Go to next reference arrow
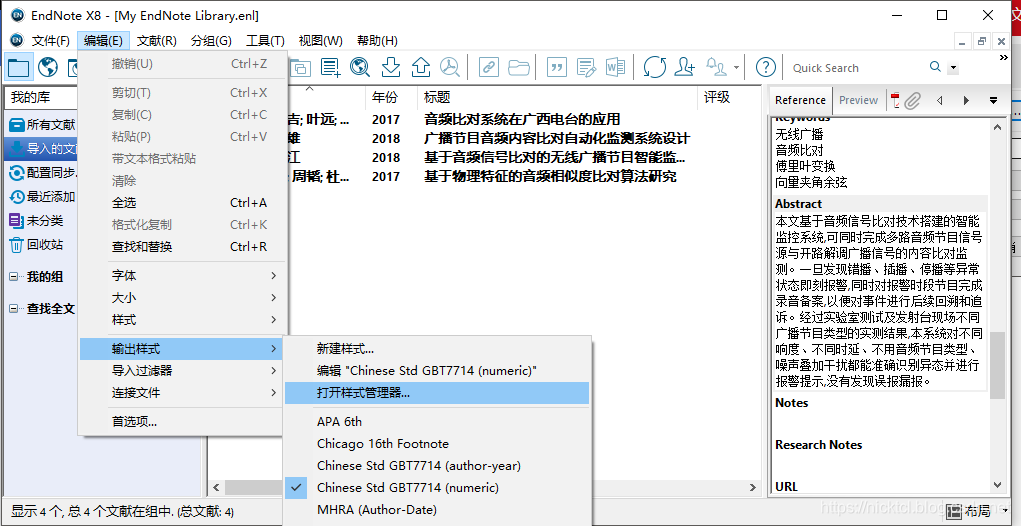The height and width of the screenshot is (526, 1021). point(966,100)
